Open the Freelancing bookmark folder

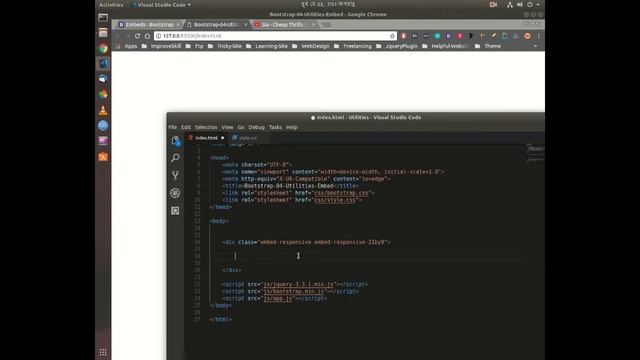pyautogui.click(x=353, y=46)
